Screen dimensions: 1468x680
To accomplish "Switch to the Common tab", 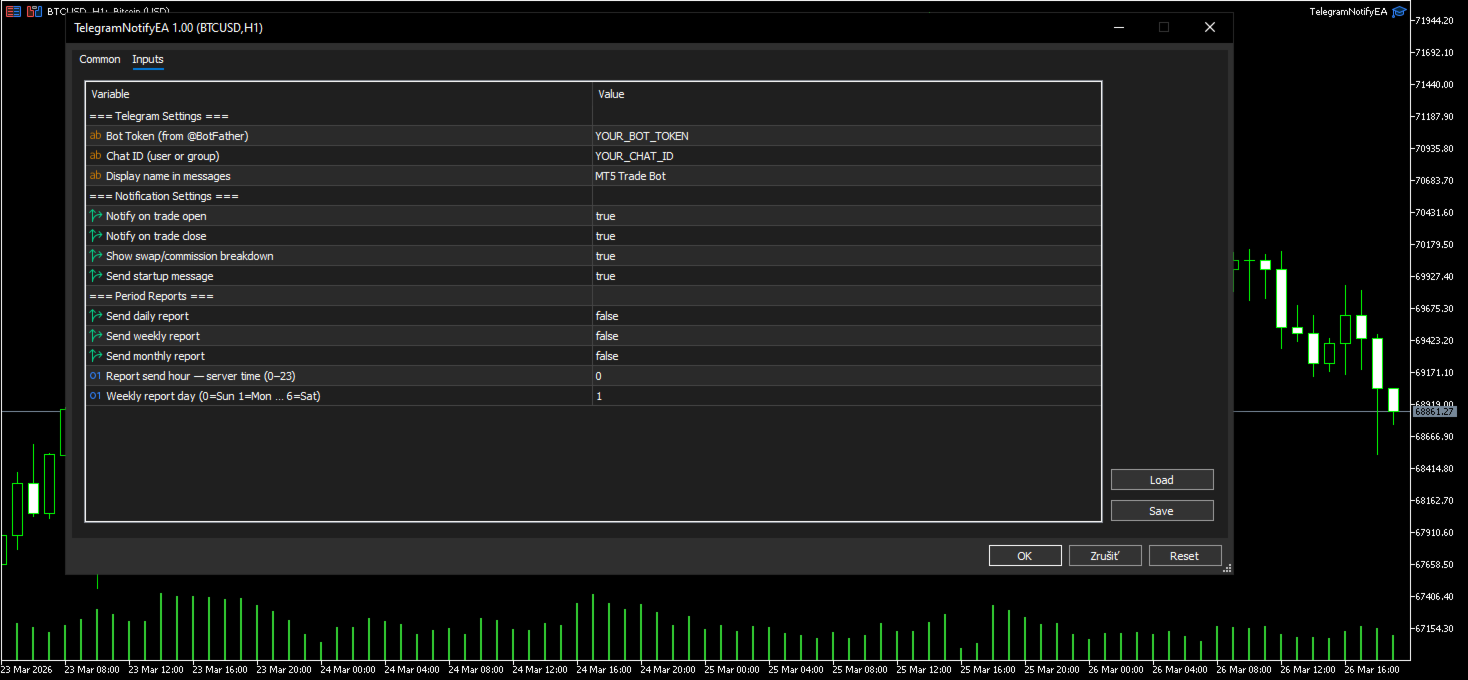I will point(100,59).
